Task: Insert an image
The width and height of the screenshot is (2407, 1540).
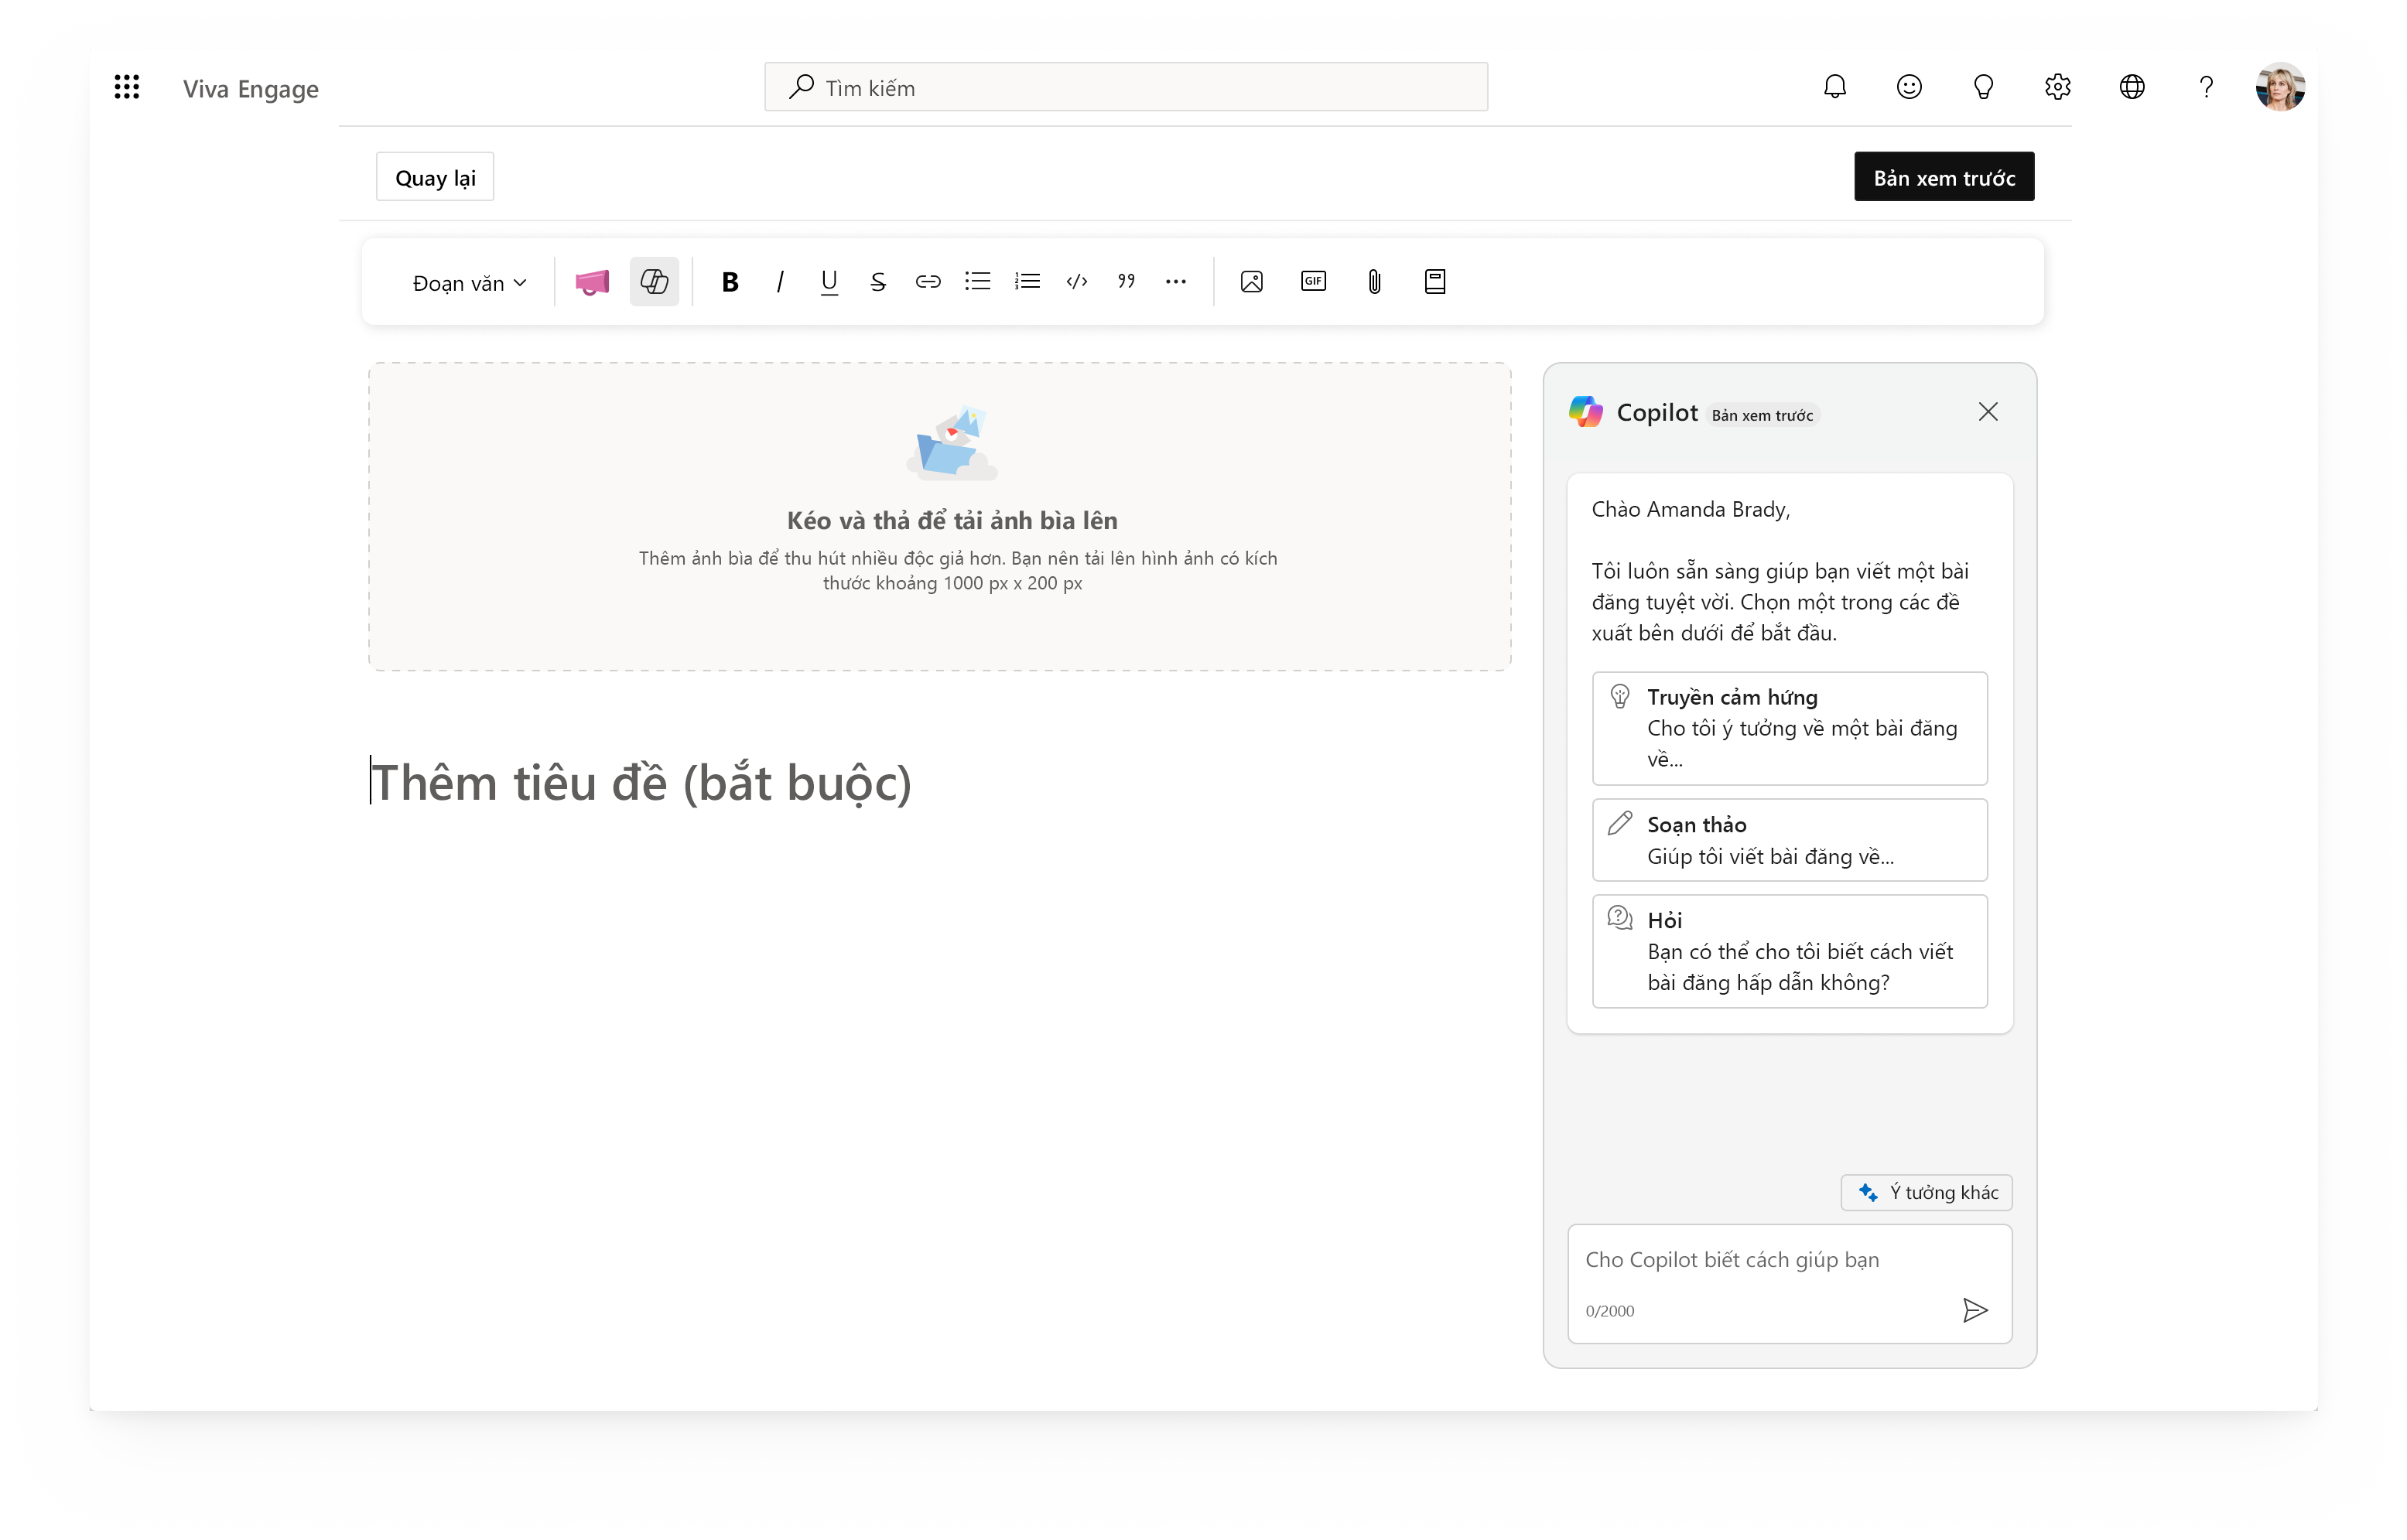Action: (x=1252, y=282)
